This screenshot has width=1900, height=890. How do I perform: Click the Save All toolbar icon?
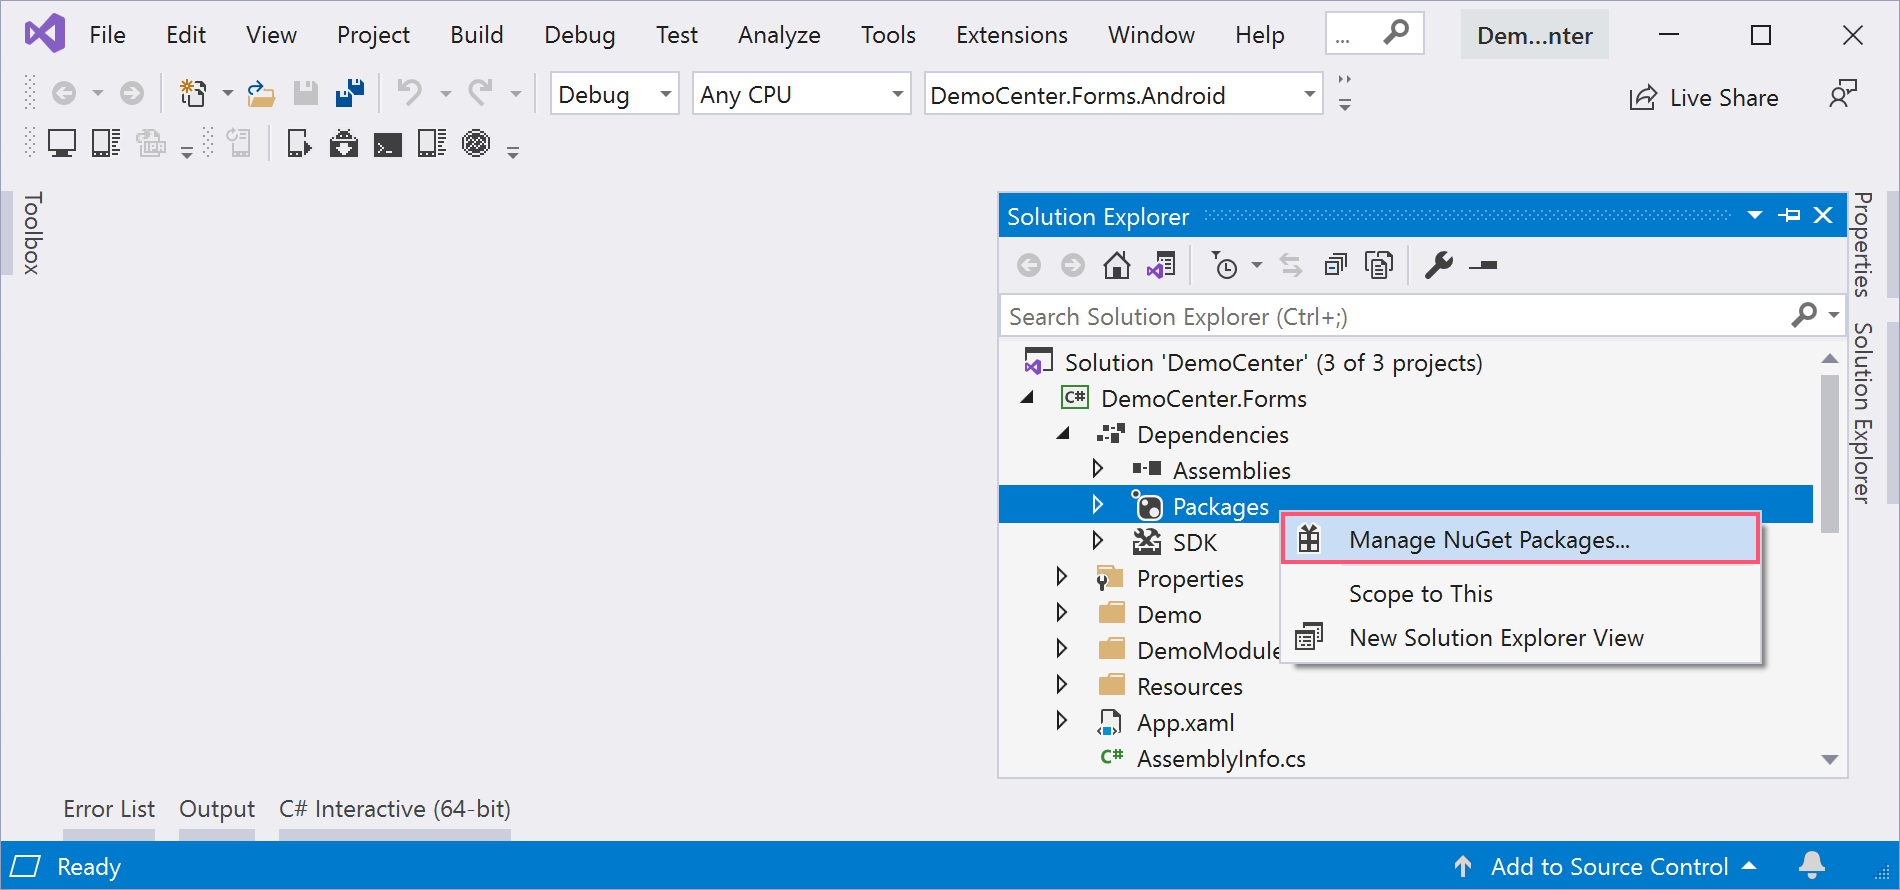coord(350,94)
